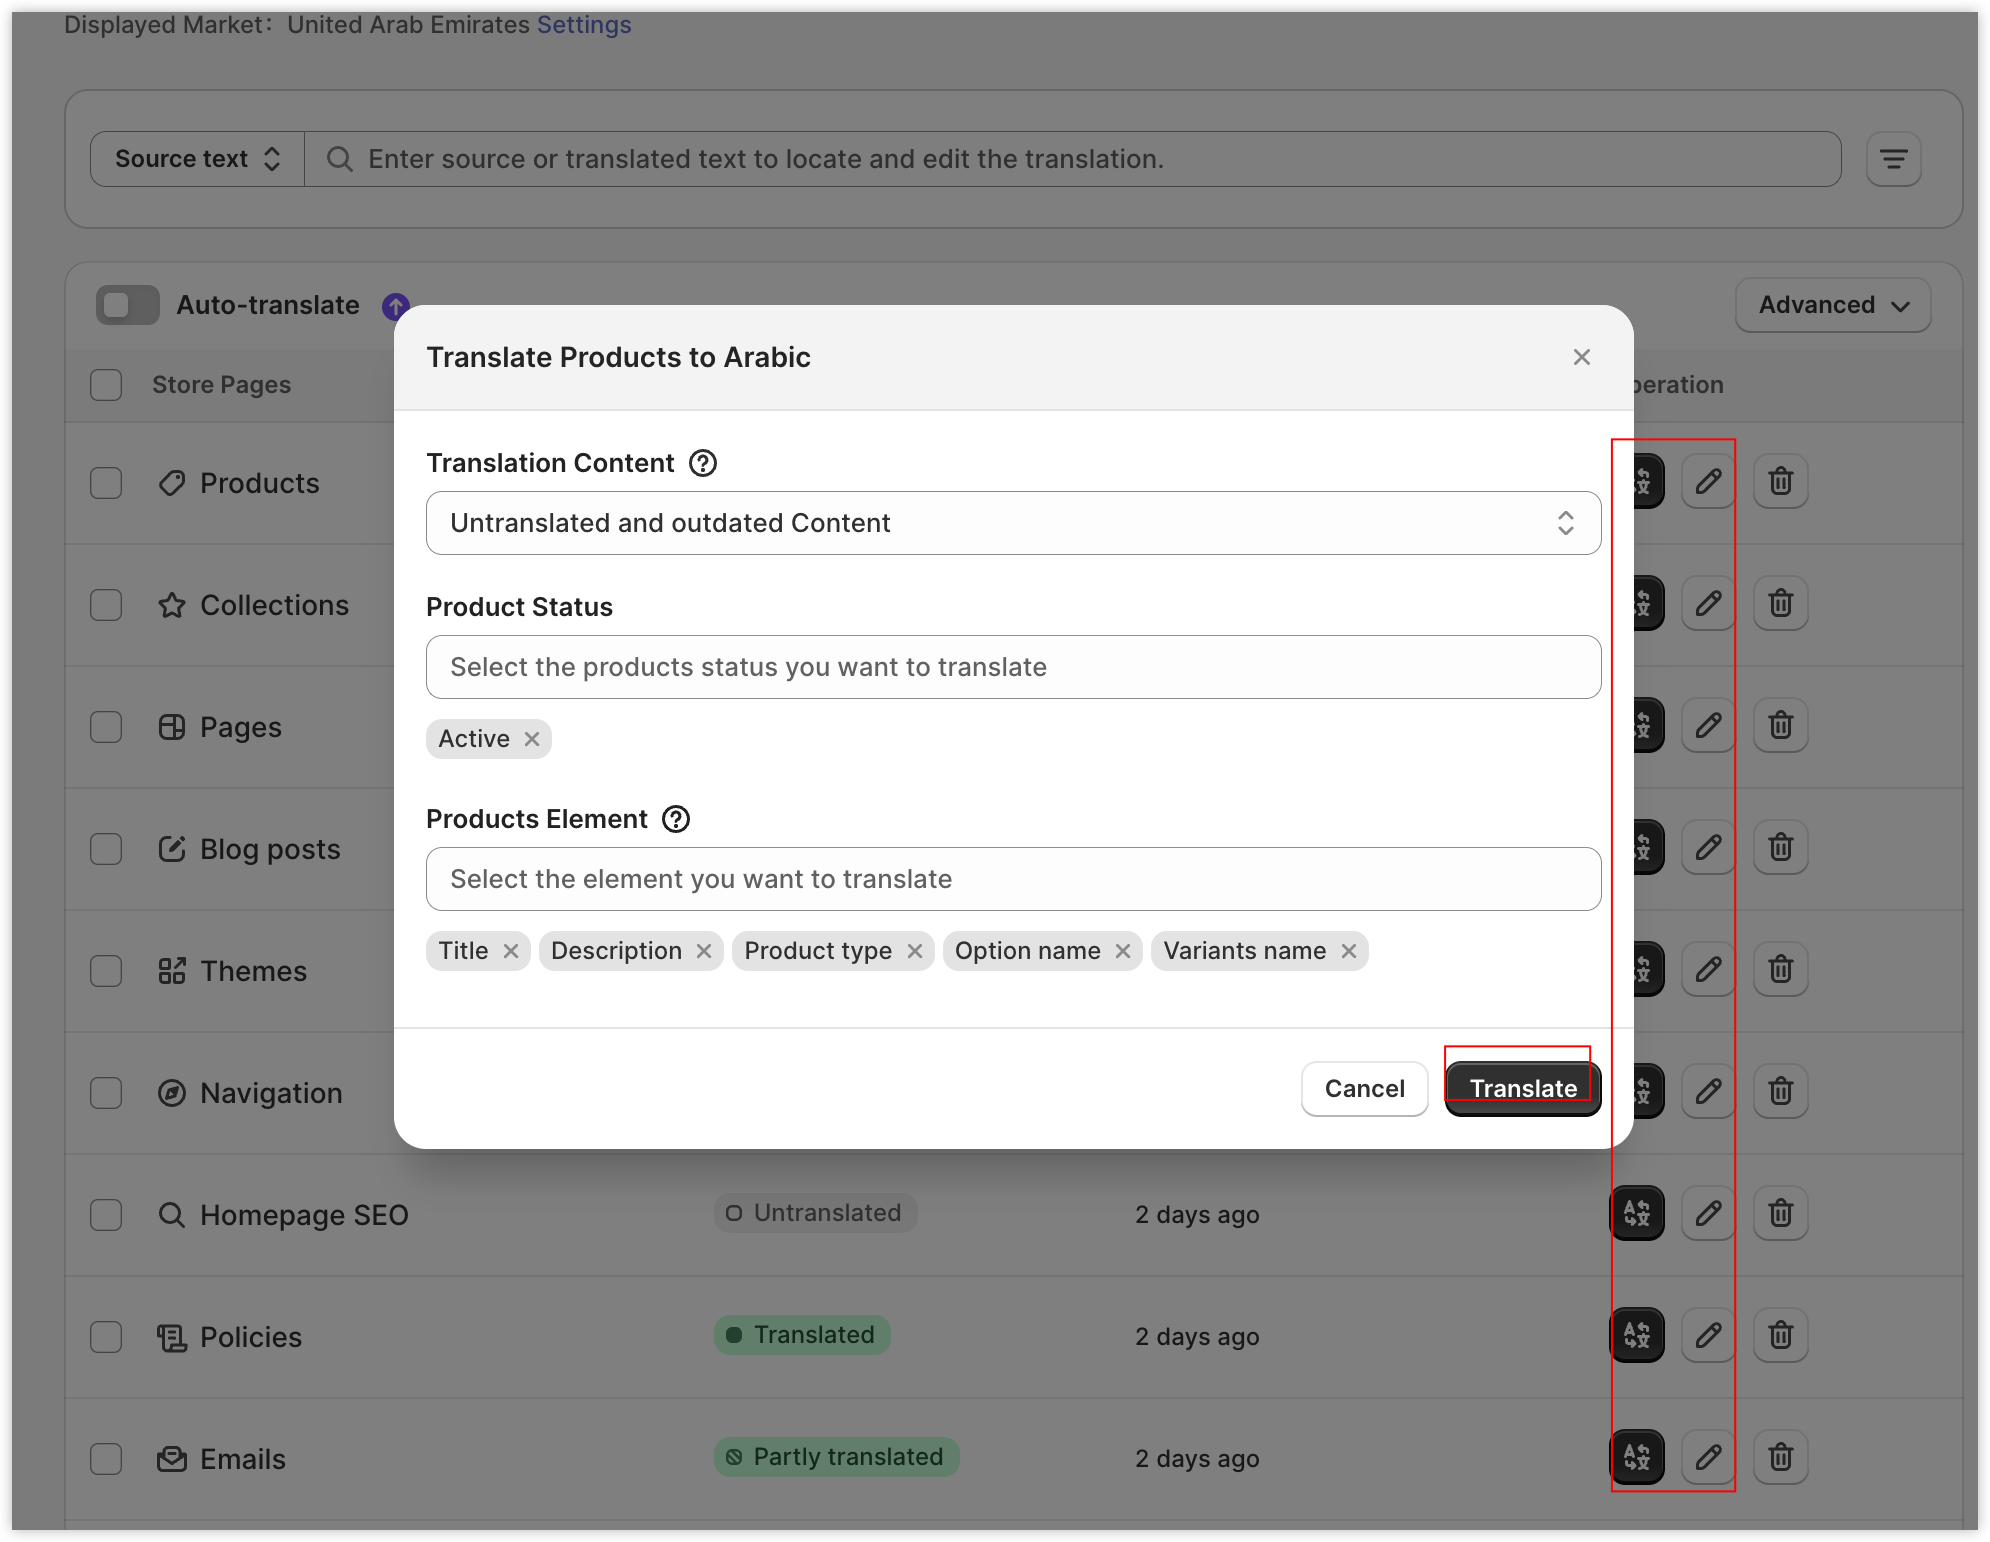The height and width of the screenshot is (1542, 1990).
Task: Click the search field for translations
Action: pyautogui.click(x=1073, y=159)
